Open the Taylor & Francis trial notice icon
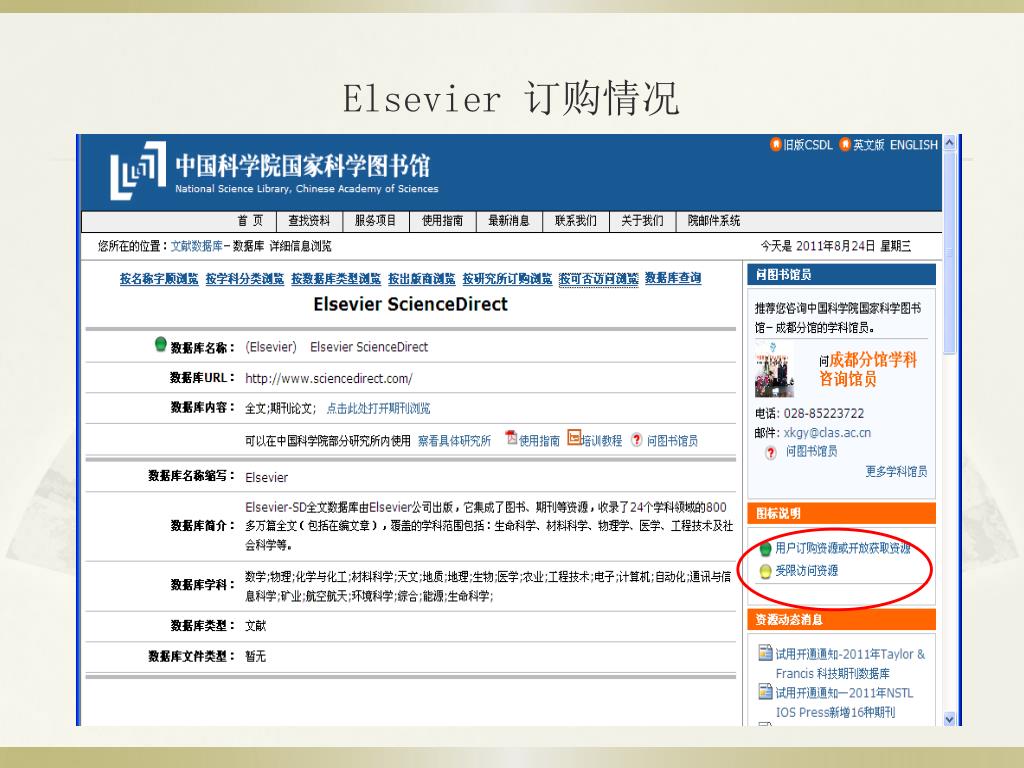 (765, 652)
